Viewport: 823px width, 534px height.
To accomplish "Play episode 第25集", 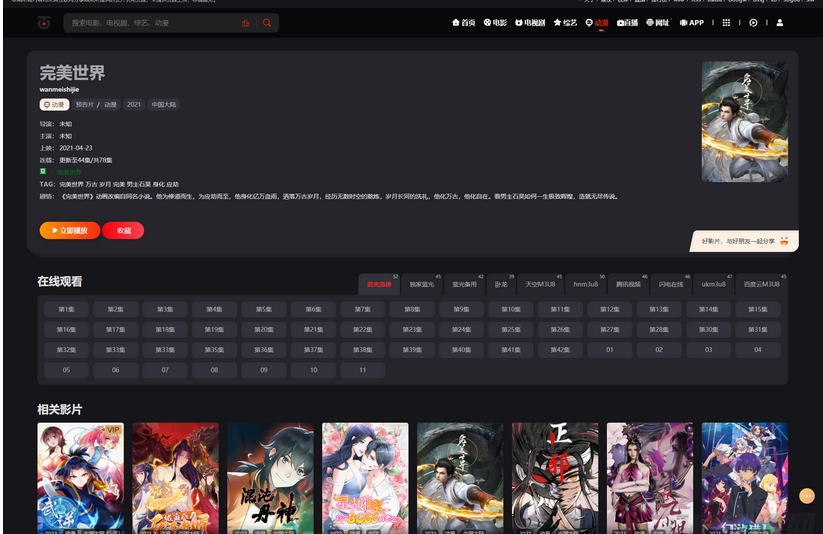I will click(x=511, y=330).
